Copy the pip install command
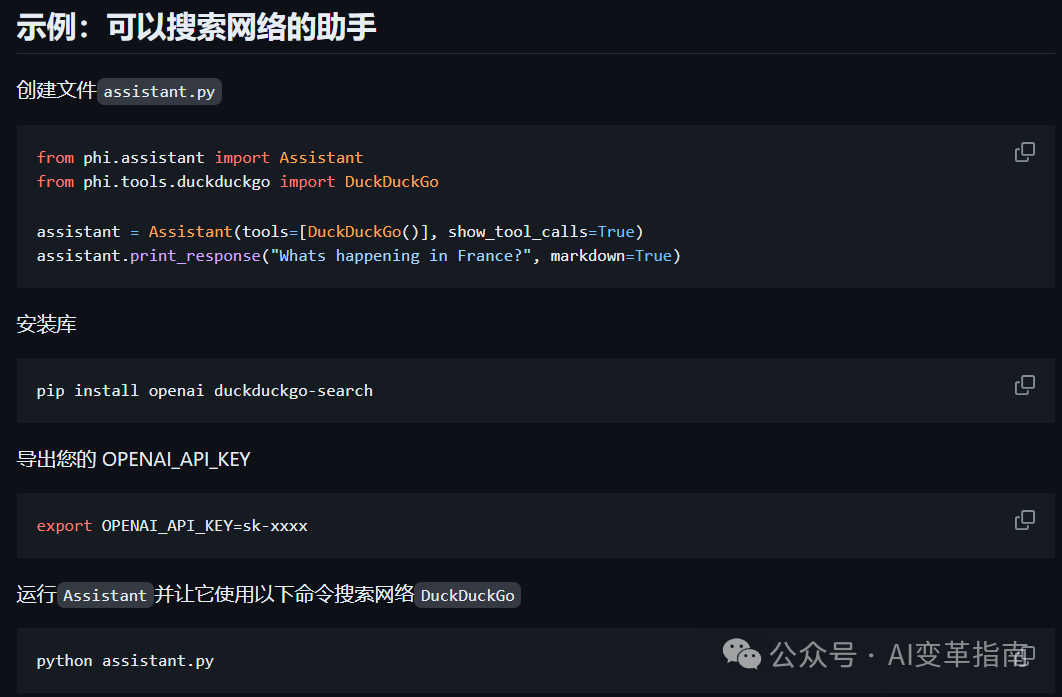 [x=1025, y=385]
